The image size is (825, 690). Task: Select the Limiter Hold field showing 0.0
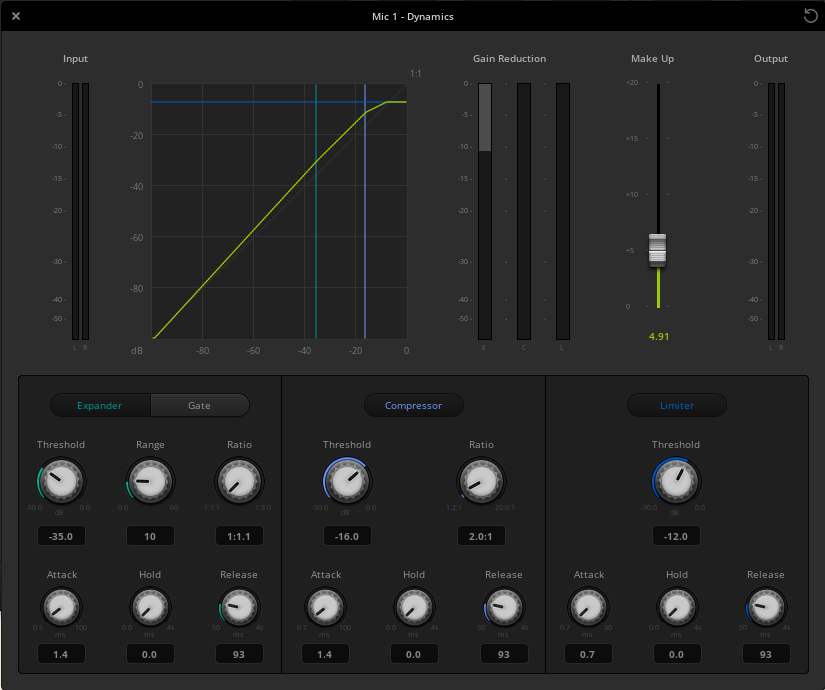[x=677, y=654]
